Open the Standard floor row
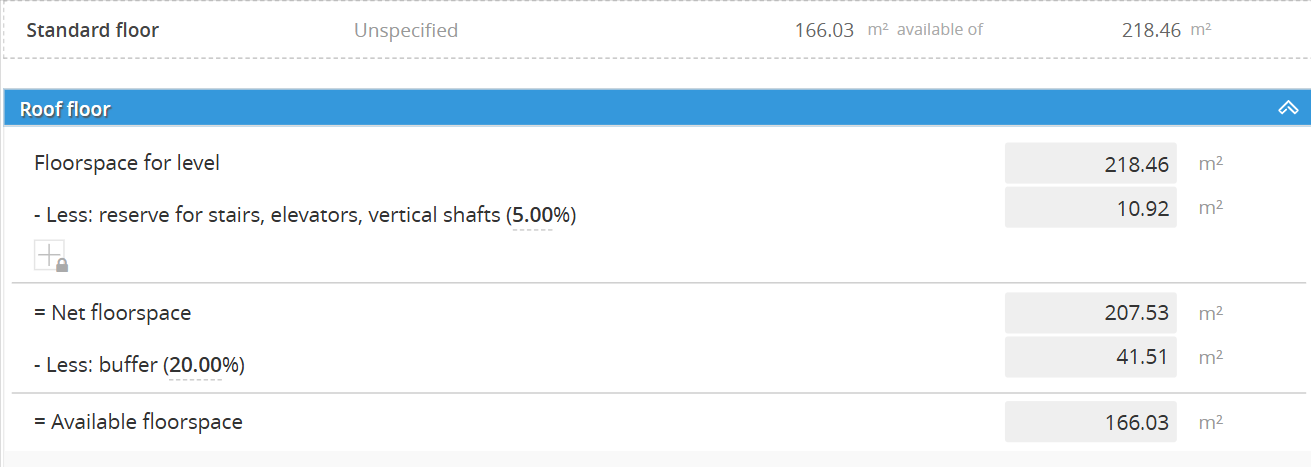Viewport: 1311px width, 467px height. pos(92,30)
